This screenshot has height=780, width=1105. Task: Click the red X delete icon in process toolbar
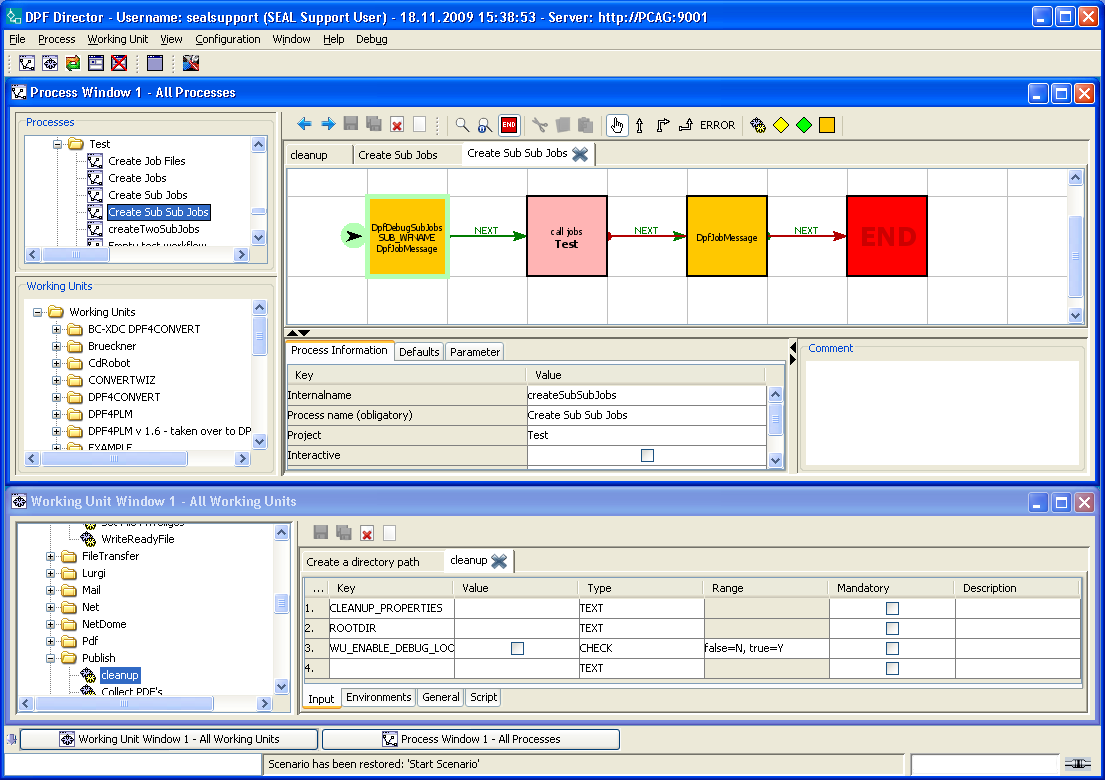[x=396, y=124]
